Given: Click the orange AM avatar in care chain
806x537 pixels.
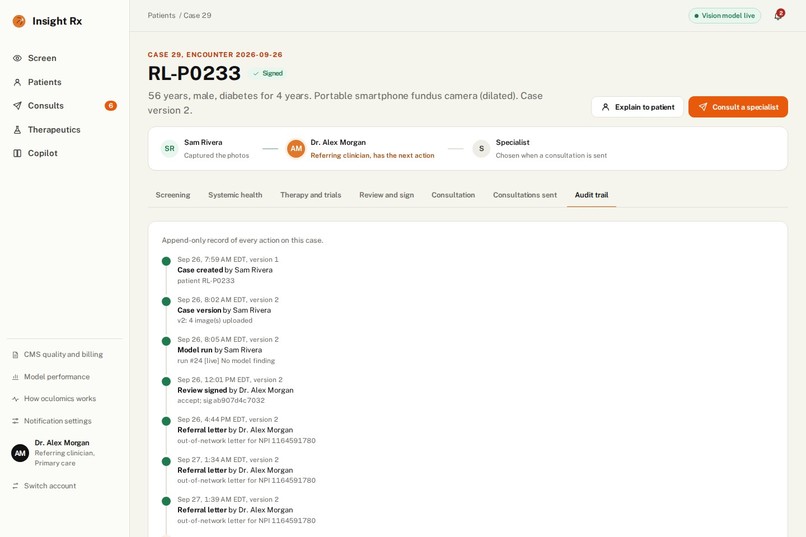Looking at the screenshot, I should coord(296,149).
